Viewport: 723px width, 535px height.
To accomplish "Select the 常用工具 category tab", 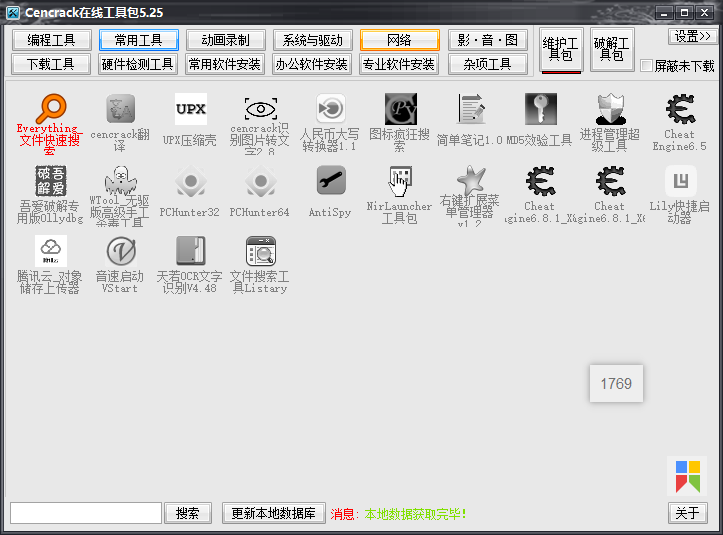I will [138, 40].
